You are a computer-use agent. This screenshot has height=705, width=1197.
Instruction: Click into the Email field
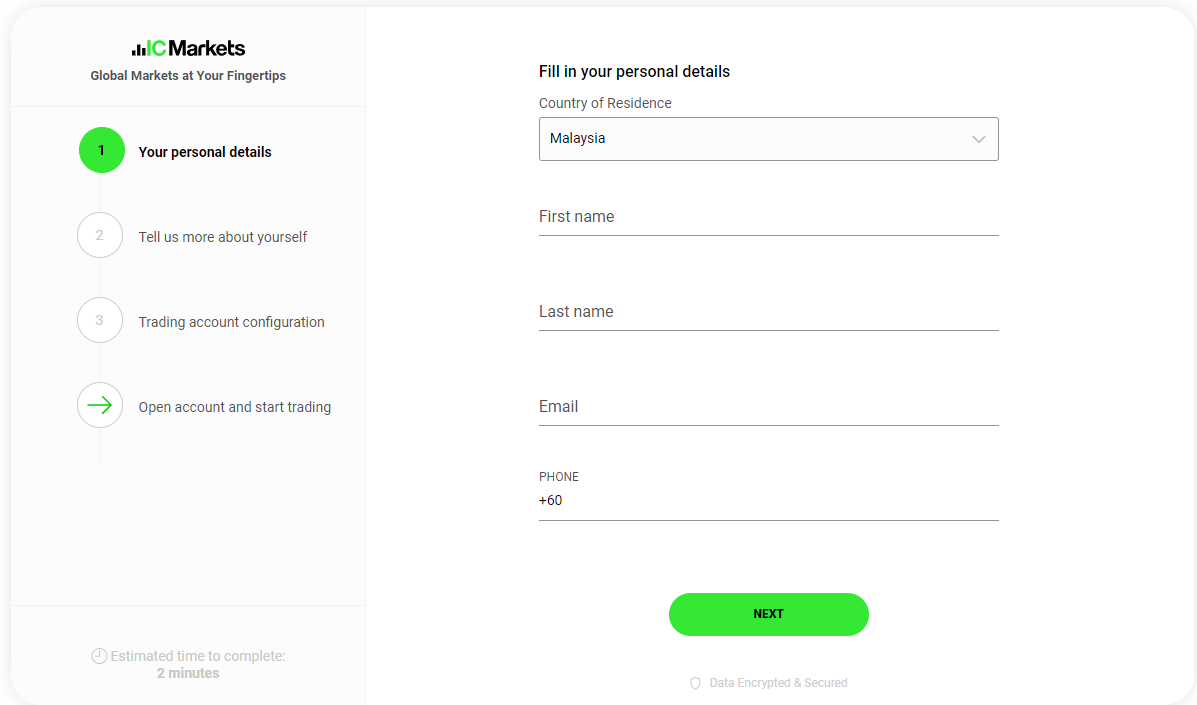pos(769,407)
